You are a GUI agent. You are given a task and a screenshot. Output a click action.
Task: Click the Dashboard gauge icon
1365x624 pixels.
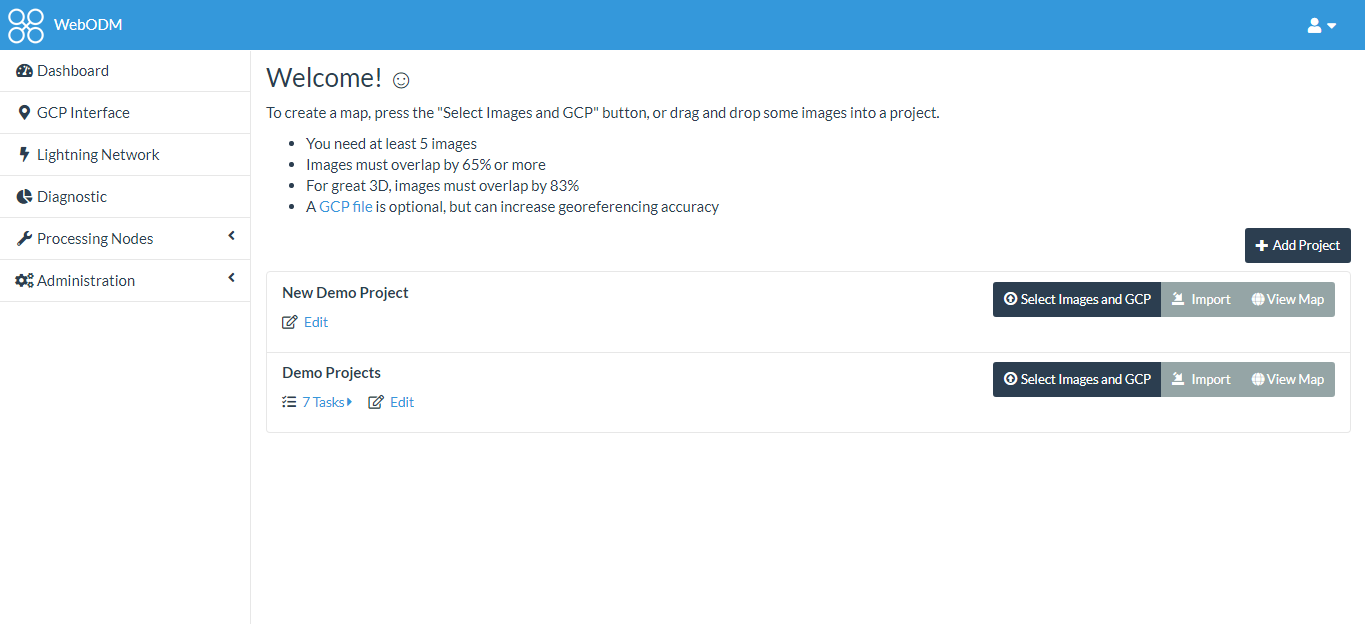click(24, 71)
